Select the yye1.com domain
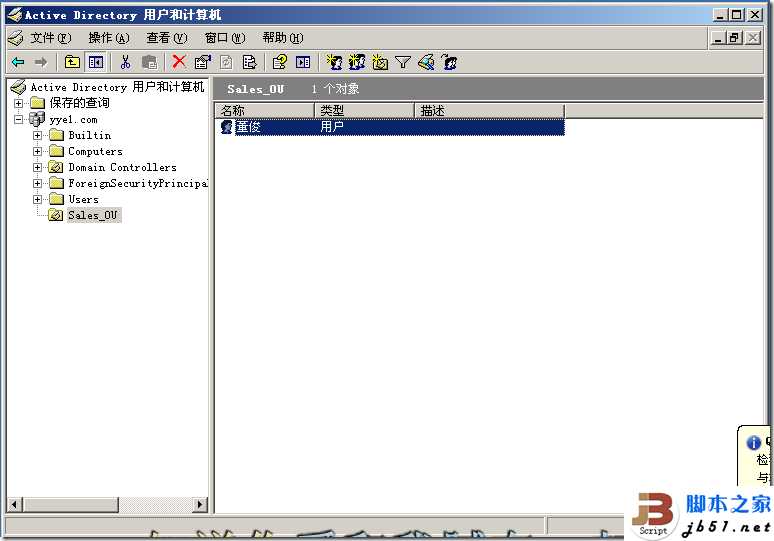The width and height of the screenshot is (774, 541). [73, 119]
